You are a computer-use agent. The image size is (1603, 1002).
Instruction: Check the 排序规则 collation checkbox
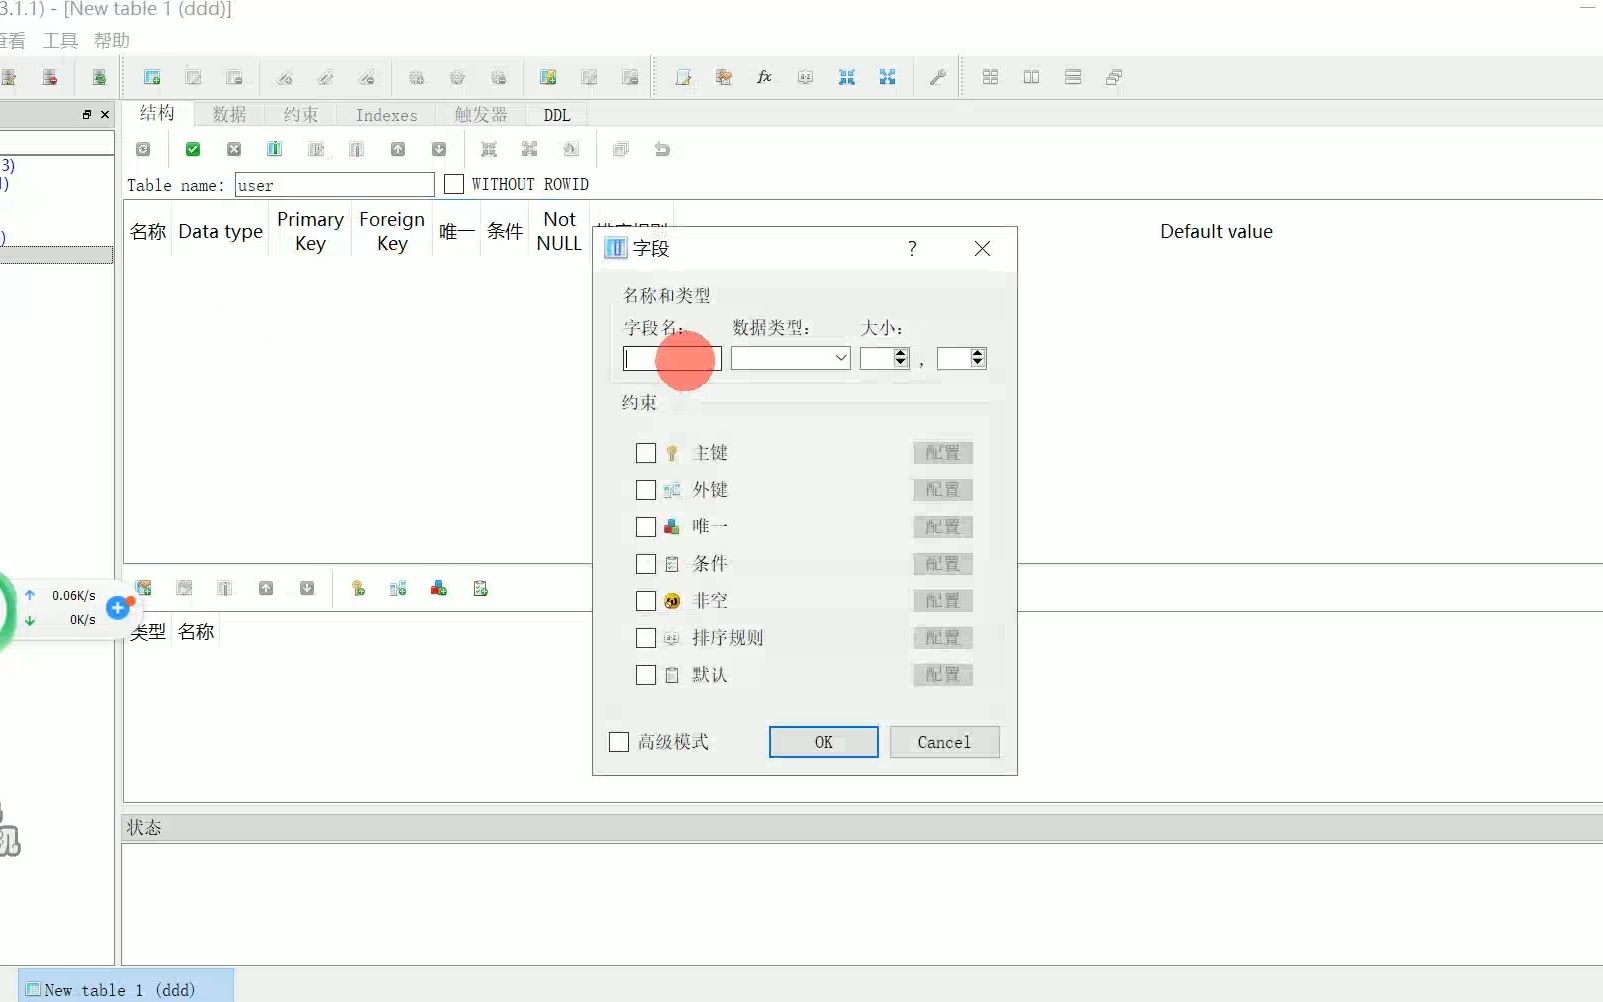click(646, 638)
